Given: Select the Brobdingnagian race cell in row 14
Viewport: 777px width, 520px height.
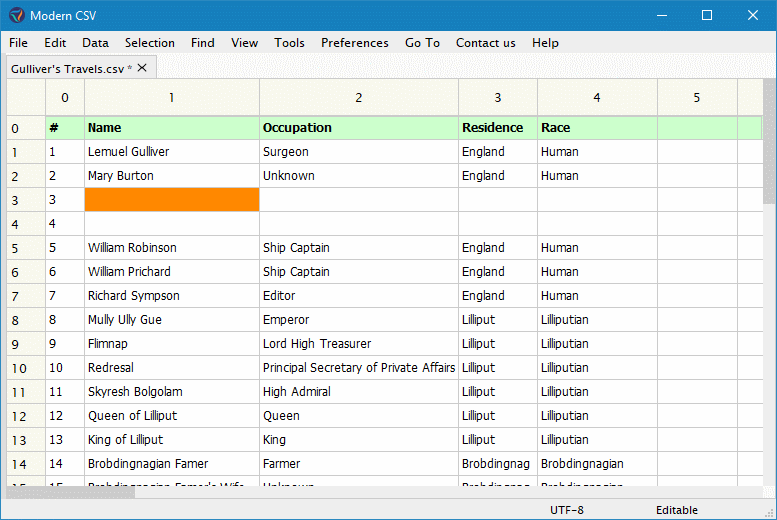Looking at the screenshot, I should click(x=597, y=464).
